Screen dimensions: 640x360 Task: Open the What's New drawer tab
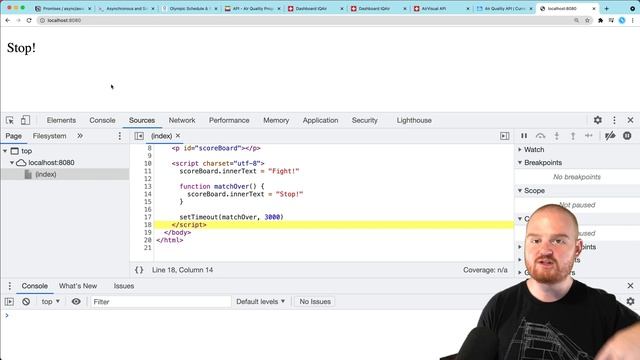tap(78, 286)
